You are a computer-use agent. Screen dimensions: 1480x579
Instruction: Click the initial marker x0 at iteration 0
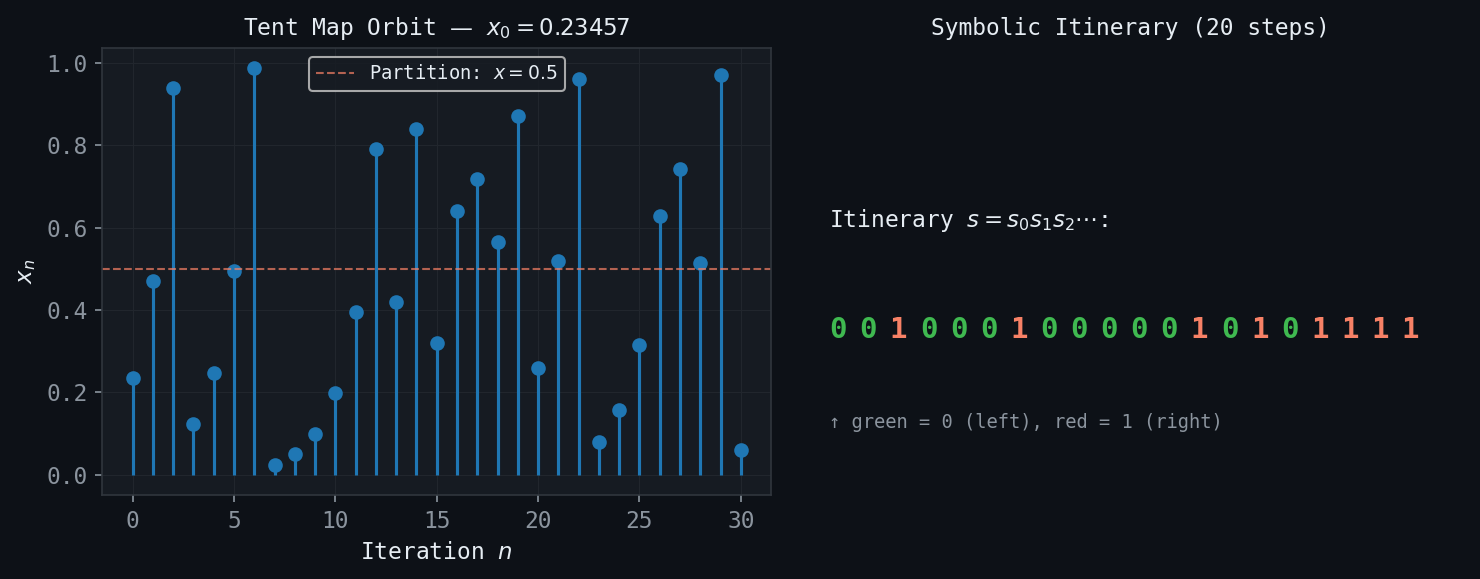(x=133, y=378)
